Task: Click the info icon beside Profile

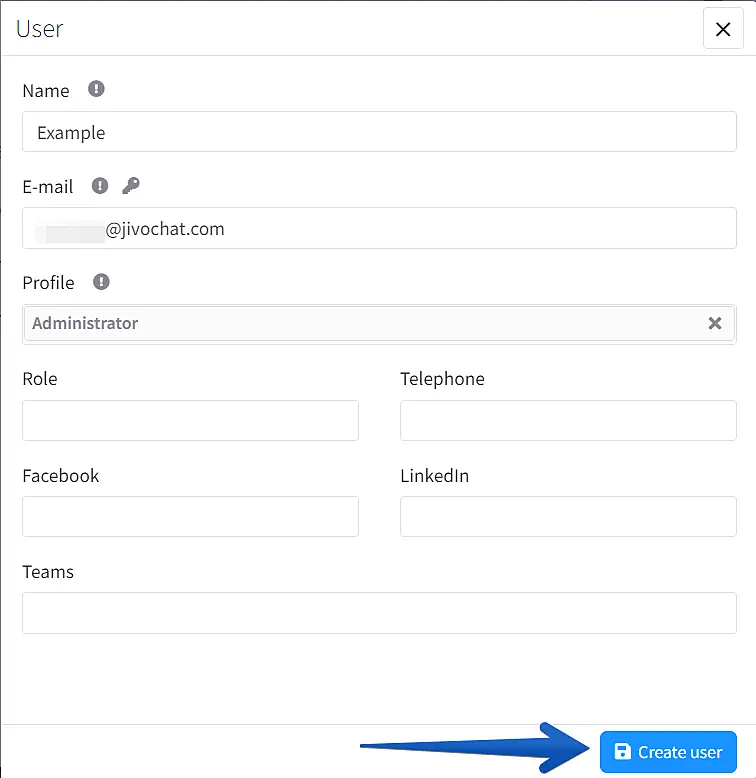Action: point(101,282)
